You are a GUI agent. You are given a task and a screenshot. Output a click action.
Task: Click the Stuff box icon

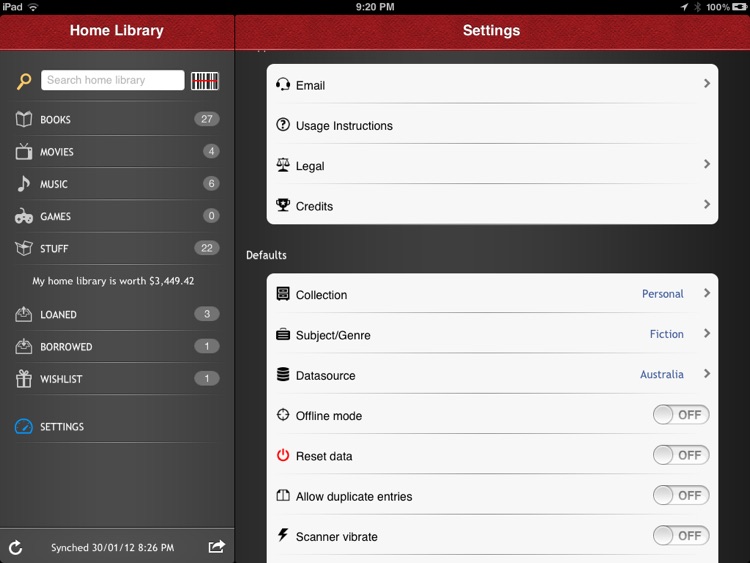tap(23, 248)
